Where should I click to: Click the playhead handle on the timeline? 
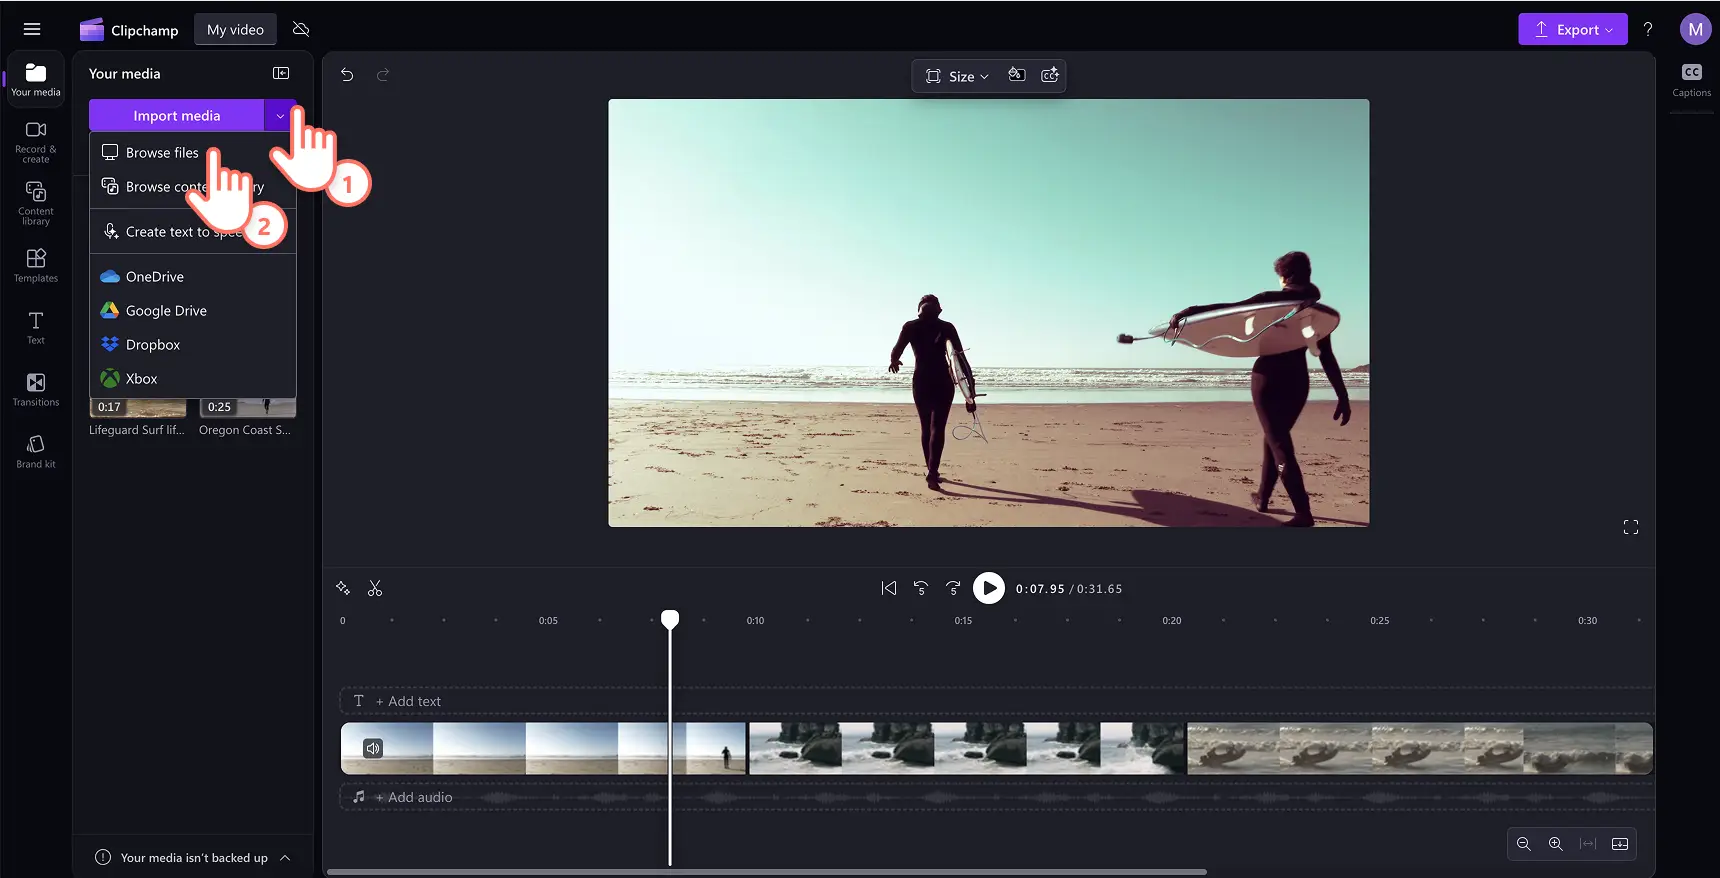(670, 619)
